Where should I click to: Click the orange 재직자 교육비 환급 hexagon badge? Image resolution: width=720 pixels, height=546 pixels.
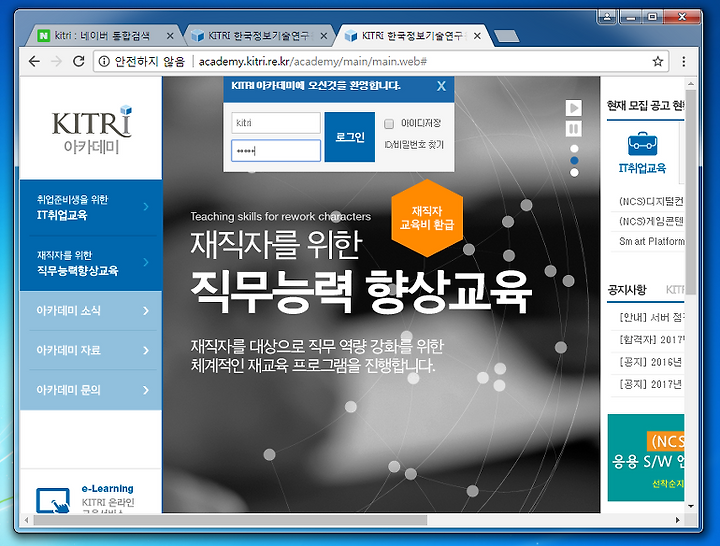427,218
